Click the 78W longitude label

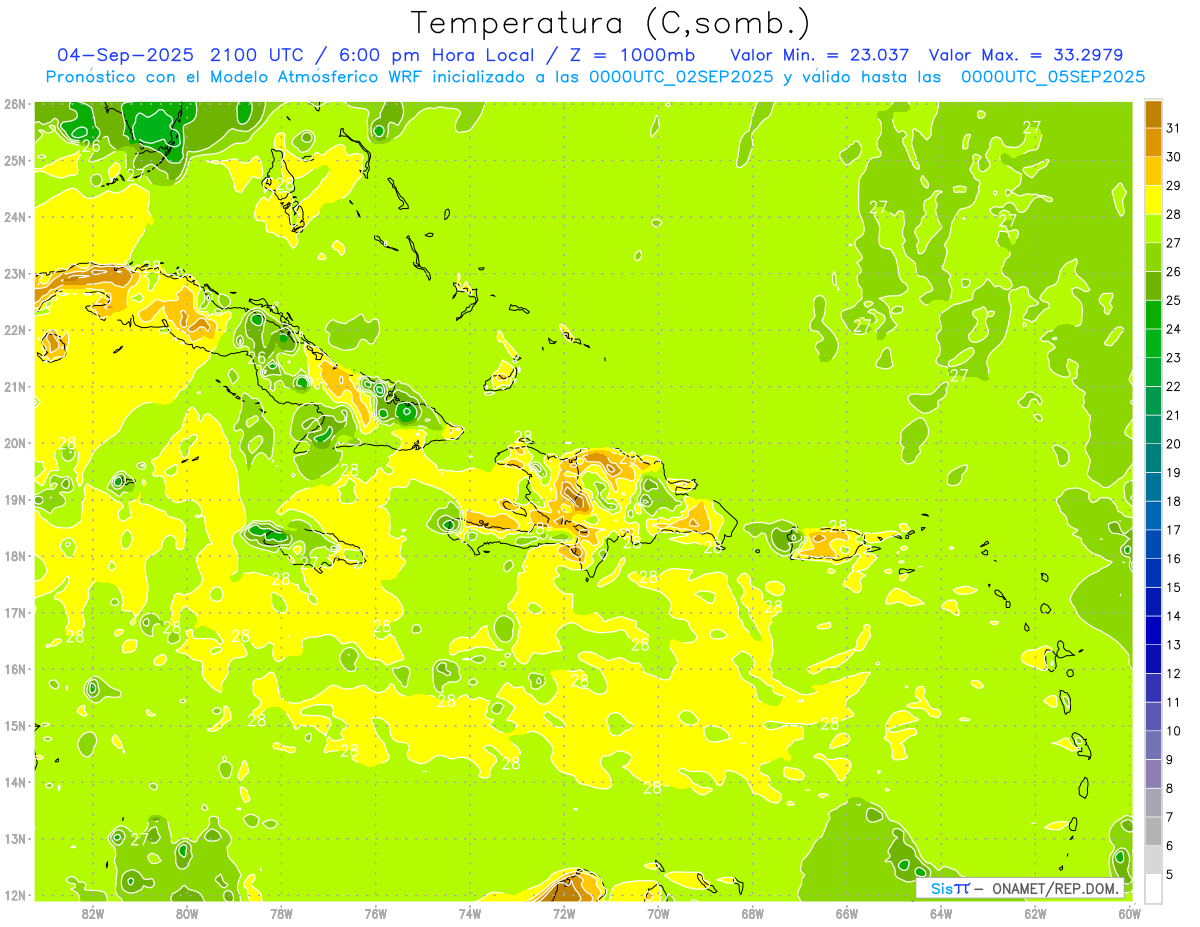click(281, 912)
